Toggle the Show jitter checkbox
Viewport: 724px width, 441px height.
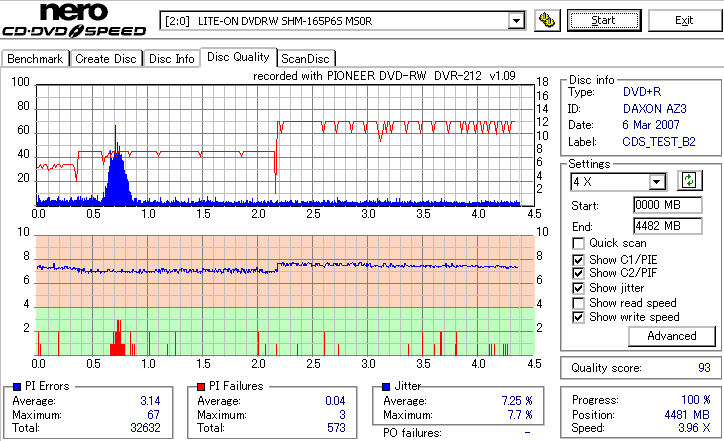coord(578,288)
